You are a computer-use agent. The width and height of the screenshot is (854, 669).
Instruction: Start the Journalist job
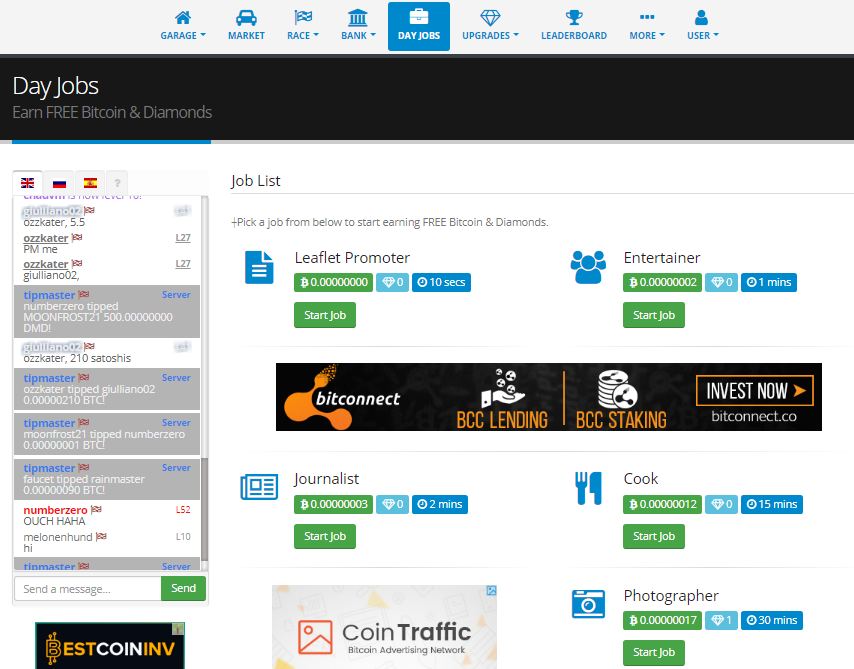pos(325,537)
